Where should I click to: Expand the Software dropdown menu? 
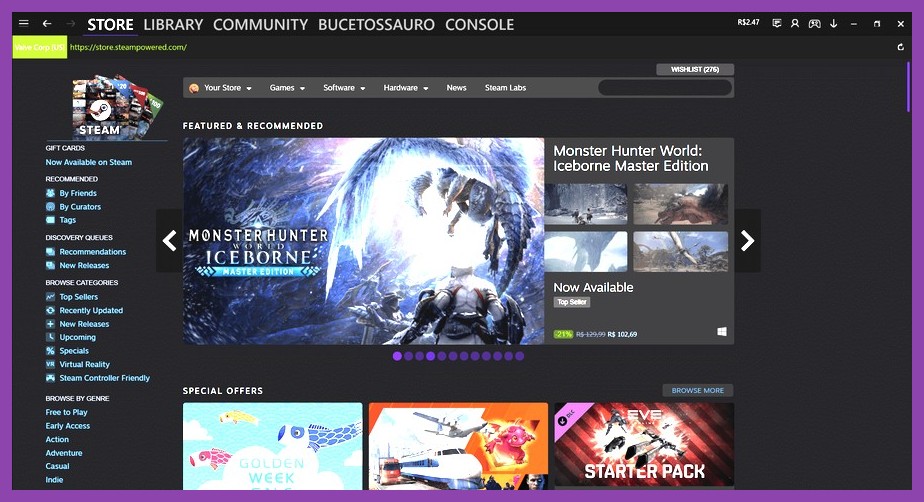344,88
